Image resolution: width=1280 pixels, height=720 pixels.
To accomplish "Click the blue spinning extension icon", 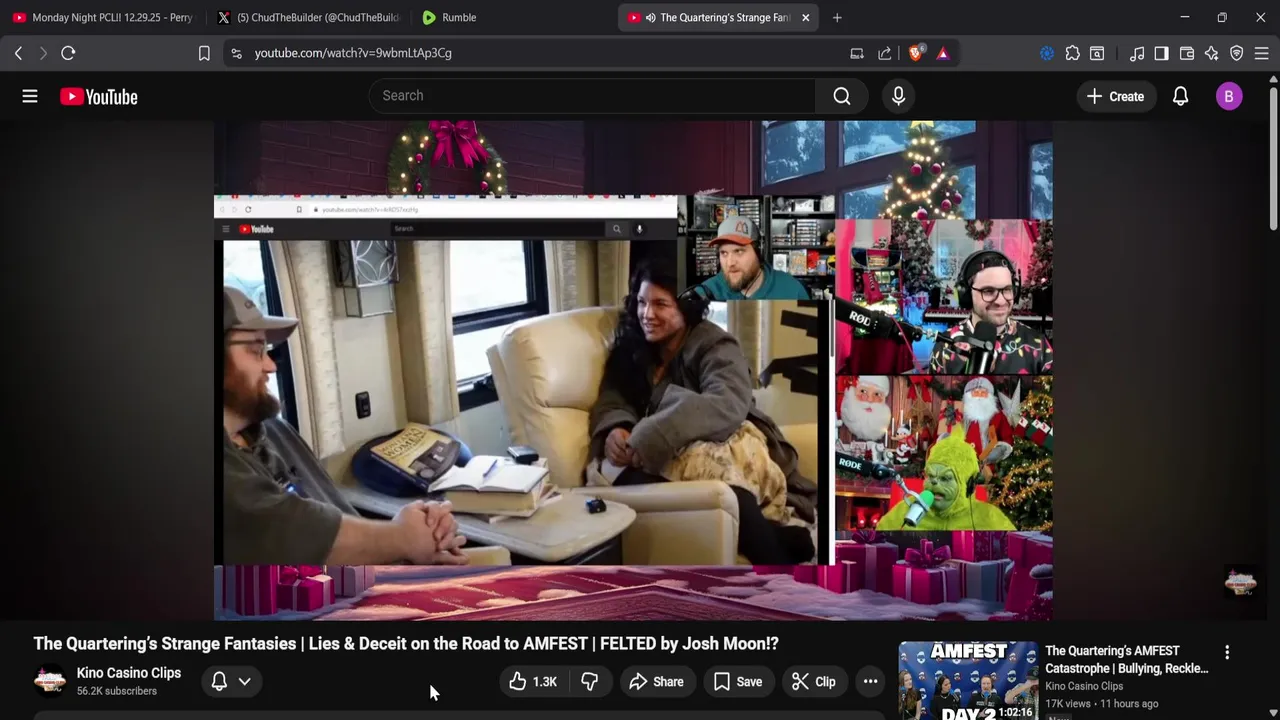I will tap(1047, 53).
